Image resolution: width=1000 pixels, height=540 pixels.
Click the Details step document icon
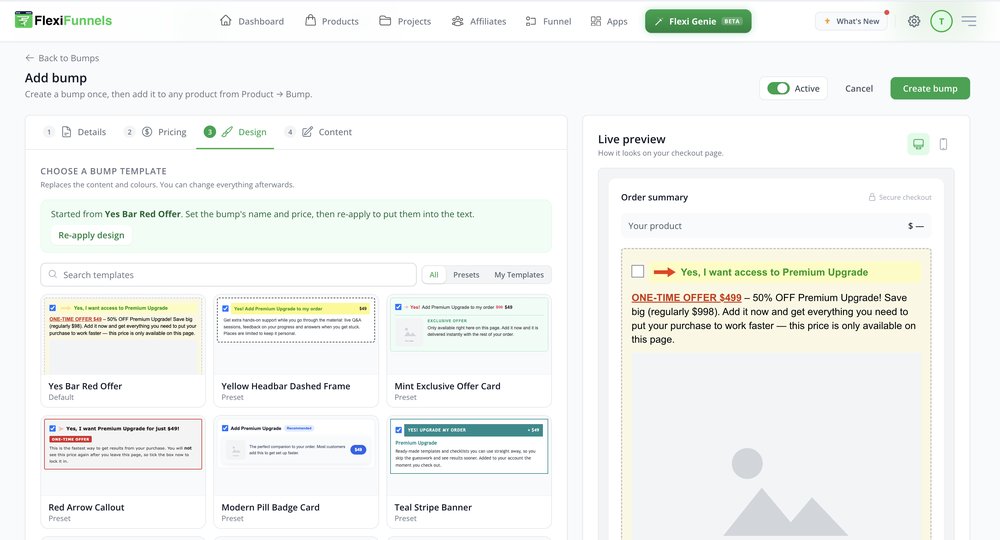pos(66,132)
